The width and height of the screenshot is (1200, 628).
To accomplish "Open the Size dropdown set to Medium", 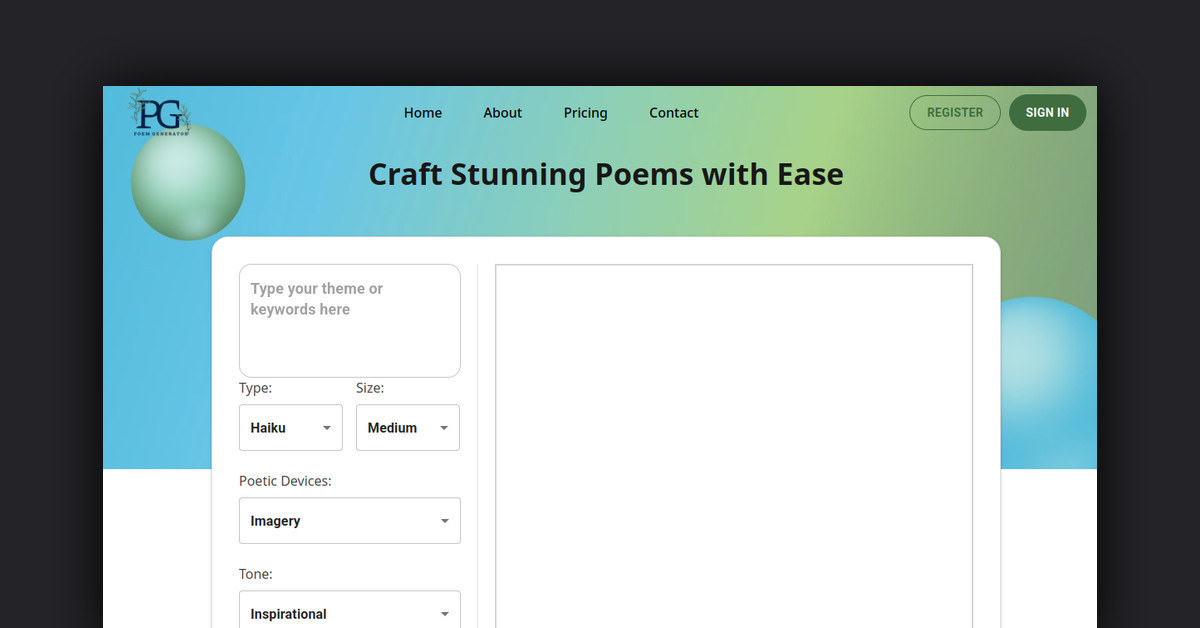I will point(407,427).
